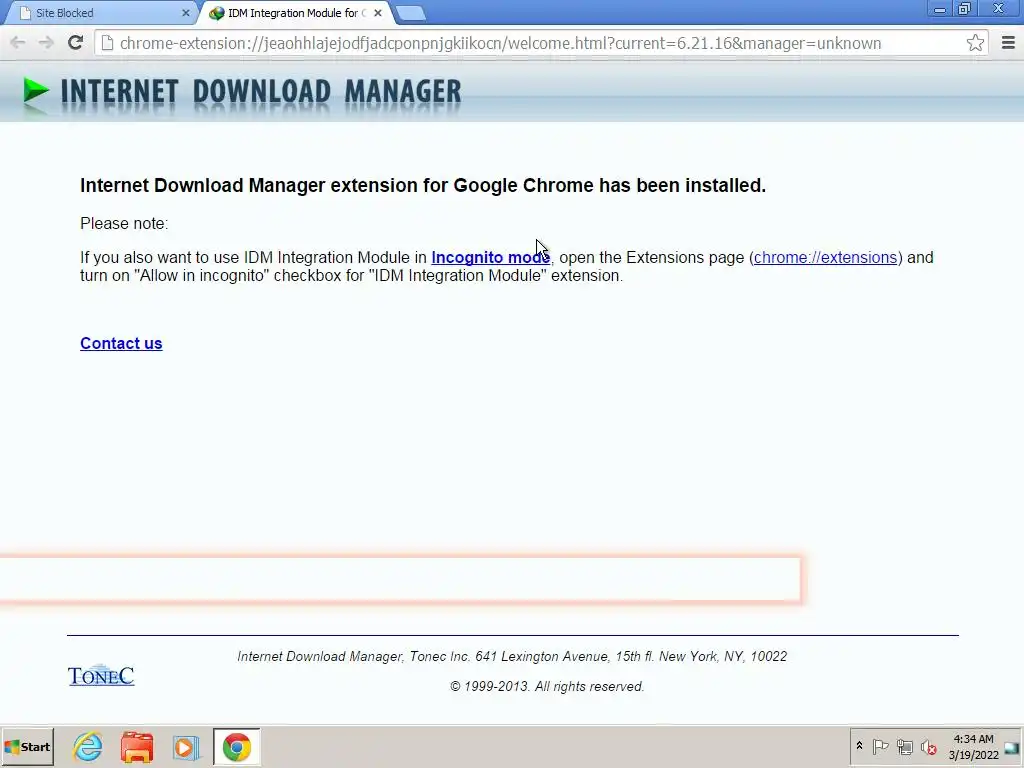Click the browser forward arrow
The height and width of the screenshot is (768, 1024).
[x=46, y=43]
